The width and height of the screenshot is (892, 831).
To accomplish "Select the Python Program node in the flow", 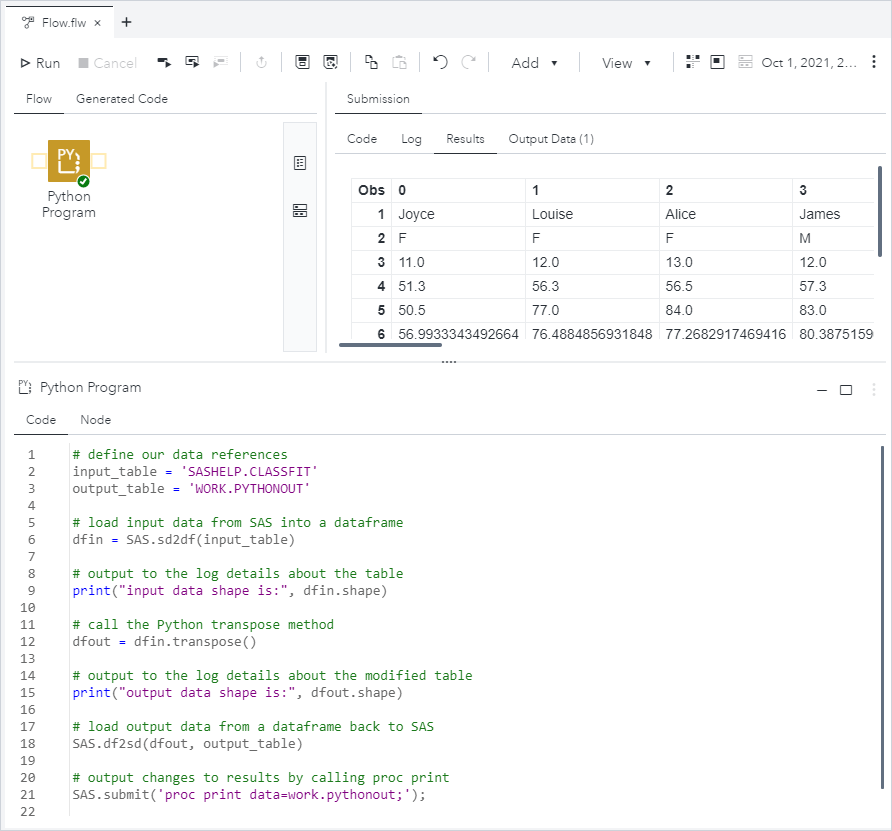I will [69, 163].
